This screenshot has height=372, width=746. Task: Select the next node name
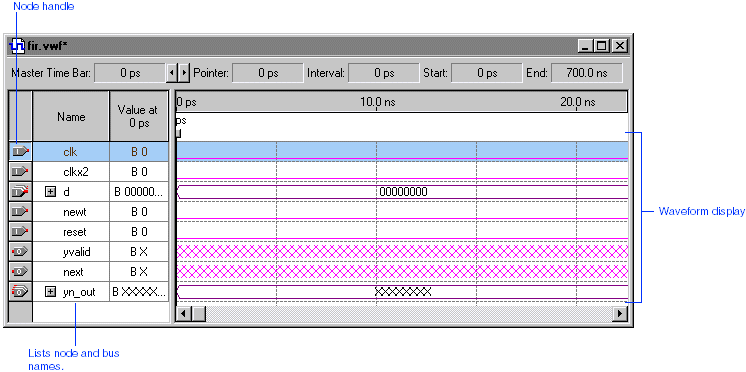tap(73, 272)
